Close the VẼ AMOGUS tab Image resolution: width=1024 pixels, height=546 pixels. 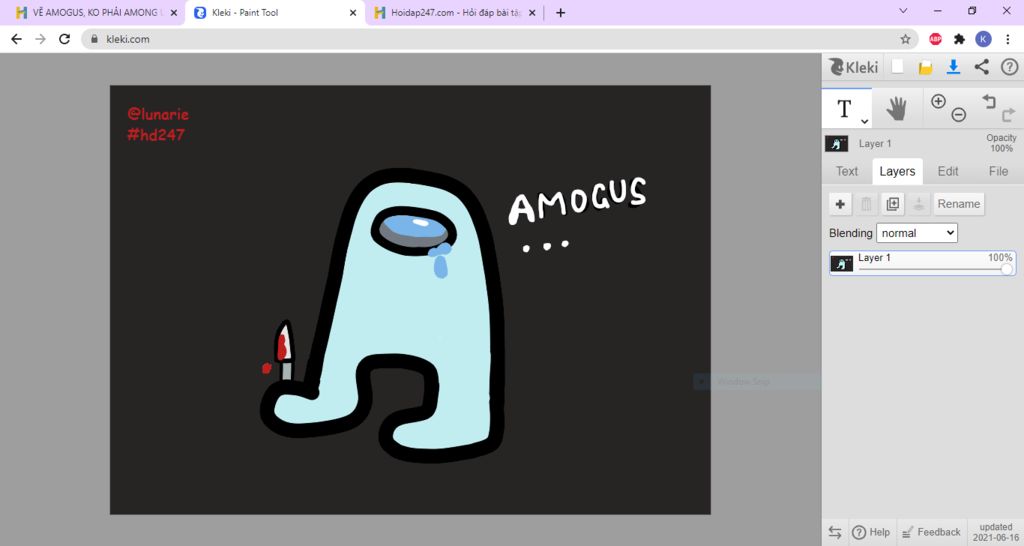coord(174,12)
